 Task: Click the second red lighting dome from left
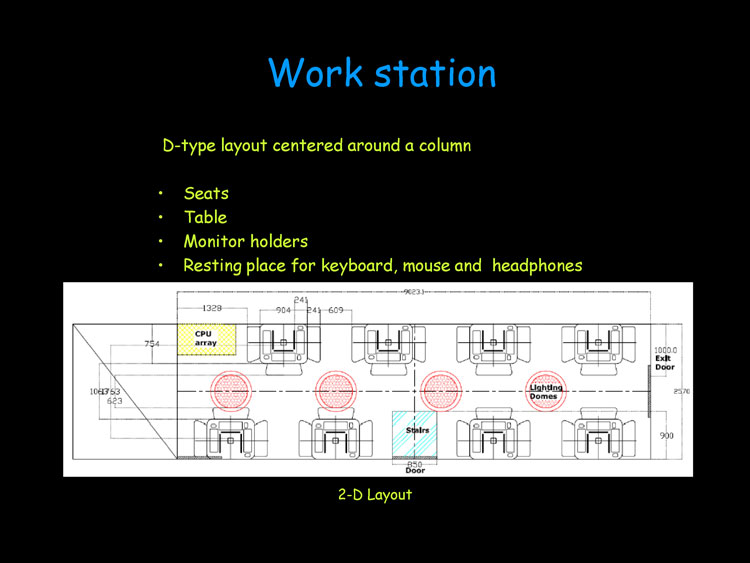point(335,389)
